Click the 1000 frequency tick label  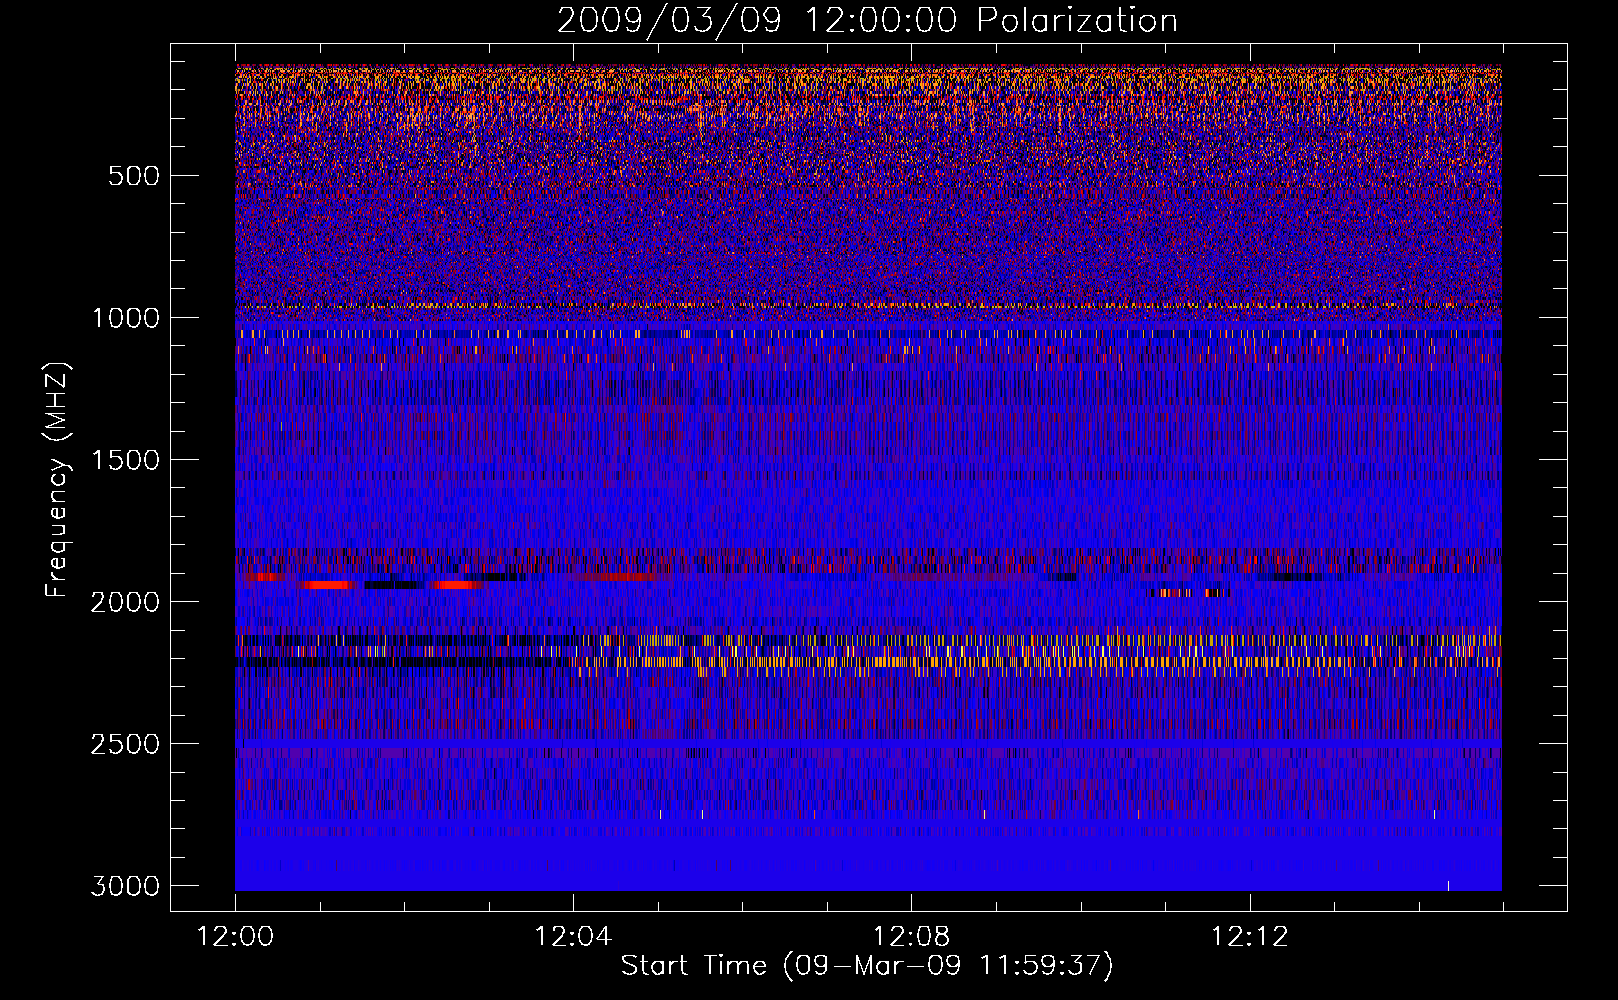click(125, 318)
